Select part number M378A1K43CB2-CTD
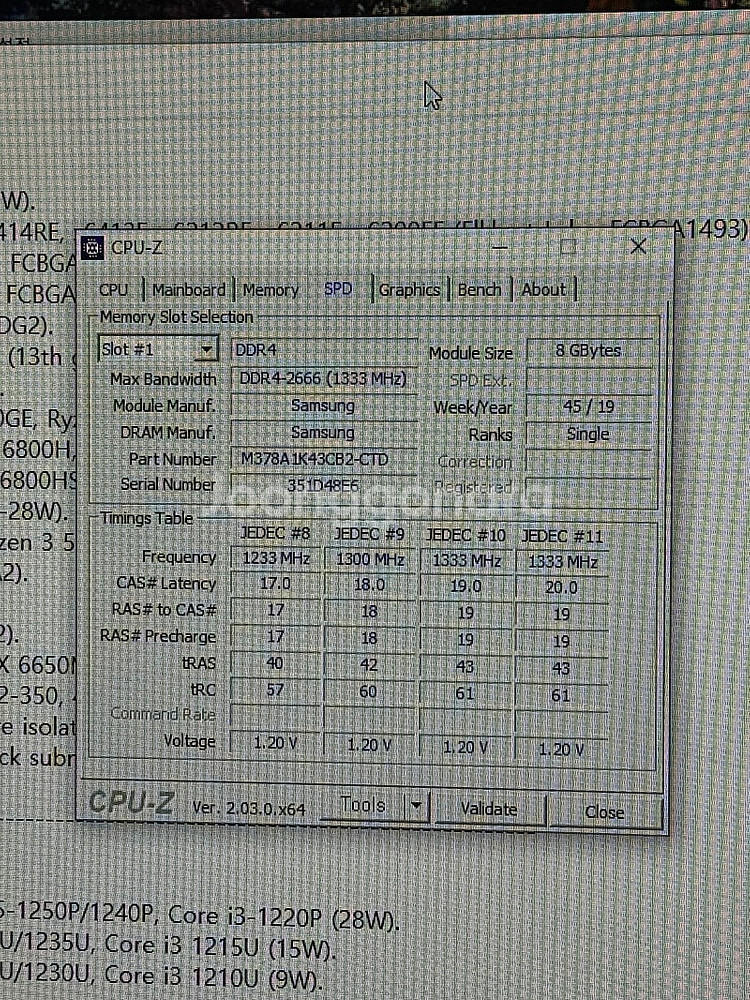This screenshot has width=750, height=1000. pos(324,459)
